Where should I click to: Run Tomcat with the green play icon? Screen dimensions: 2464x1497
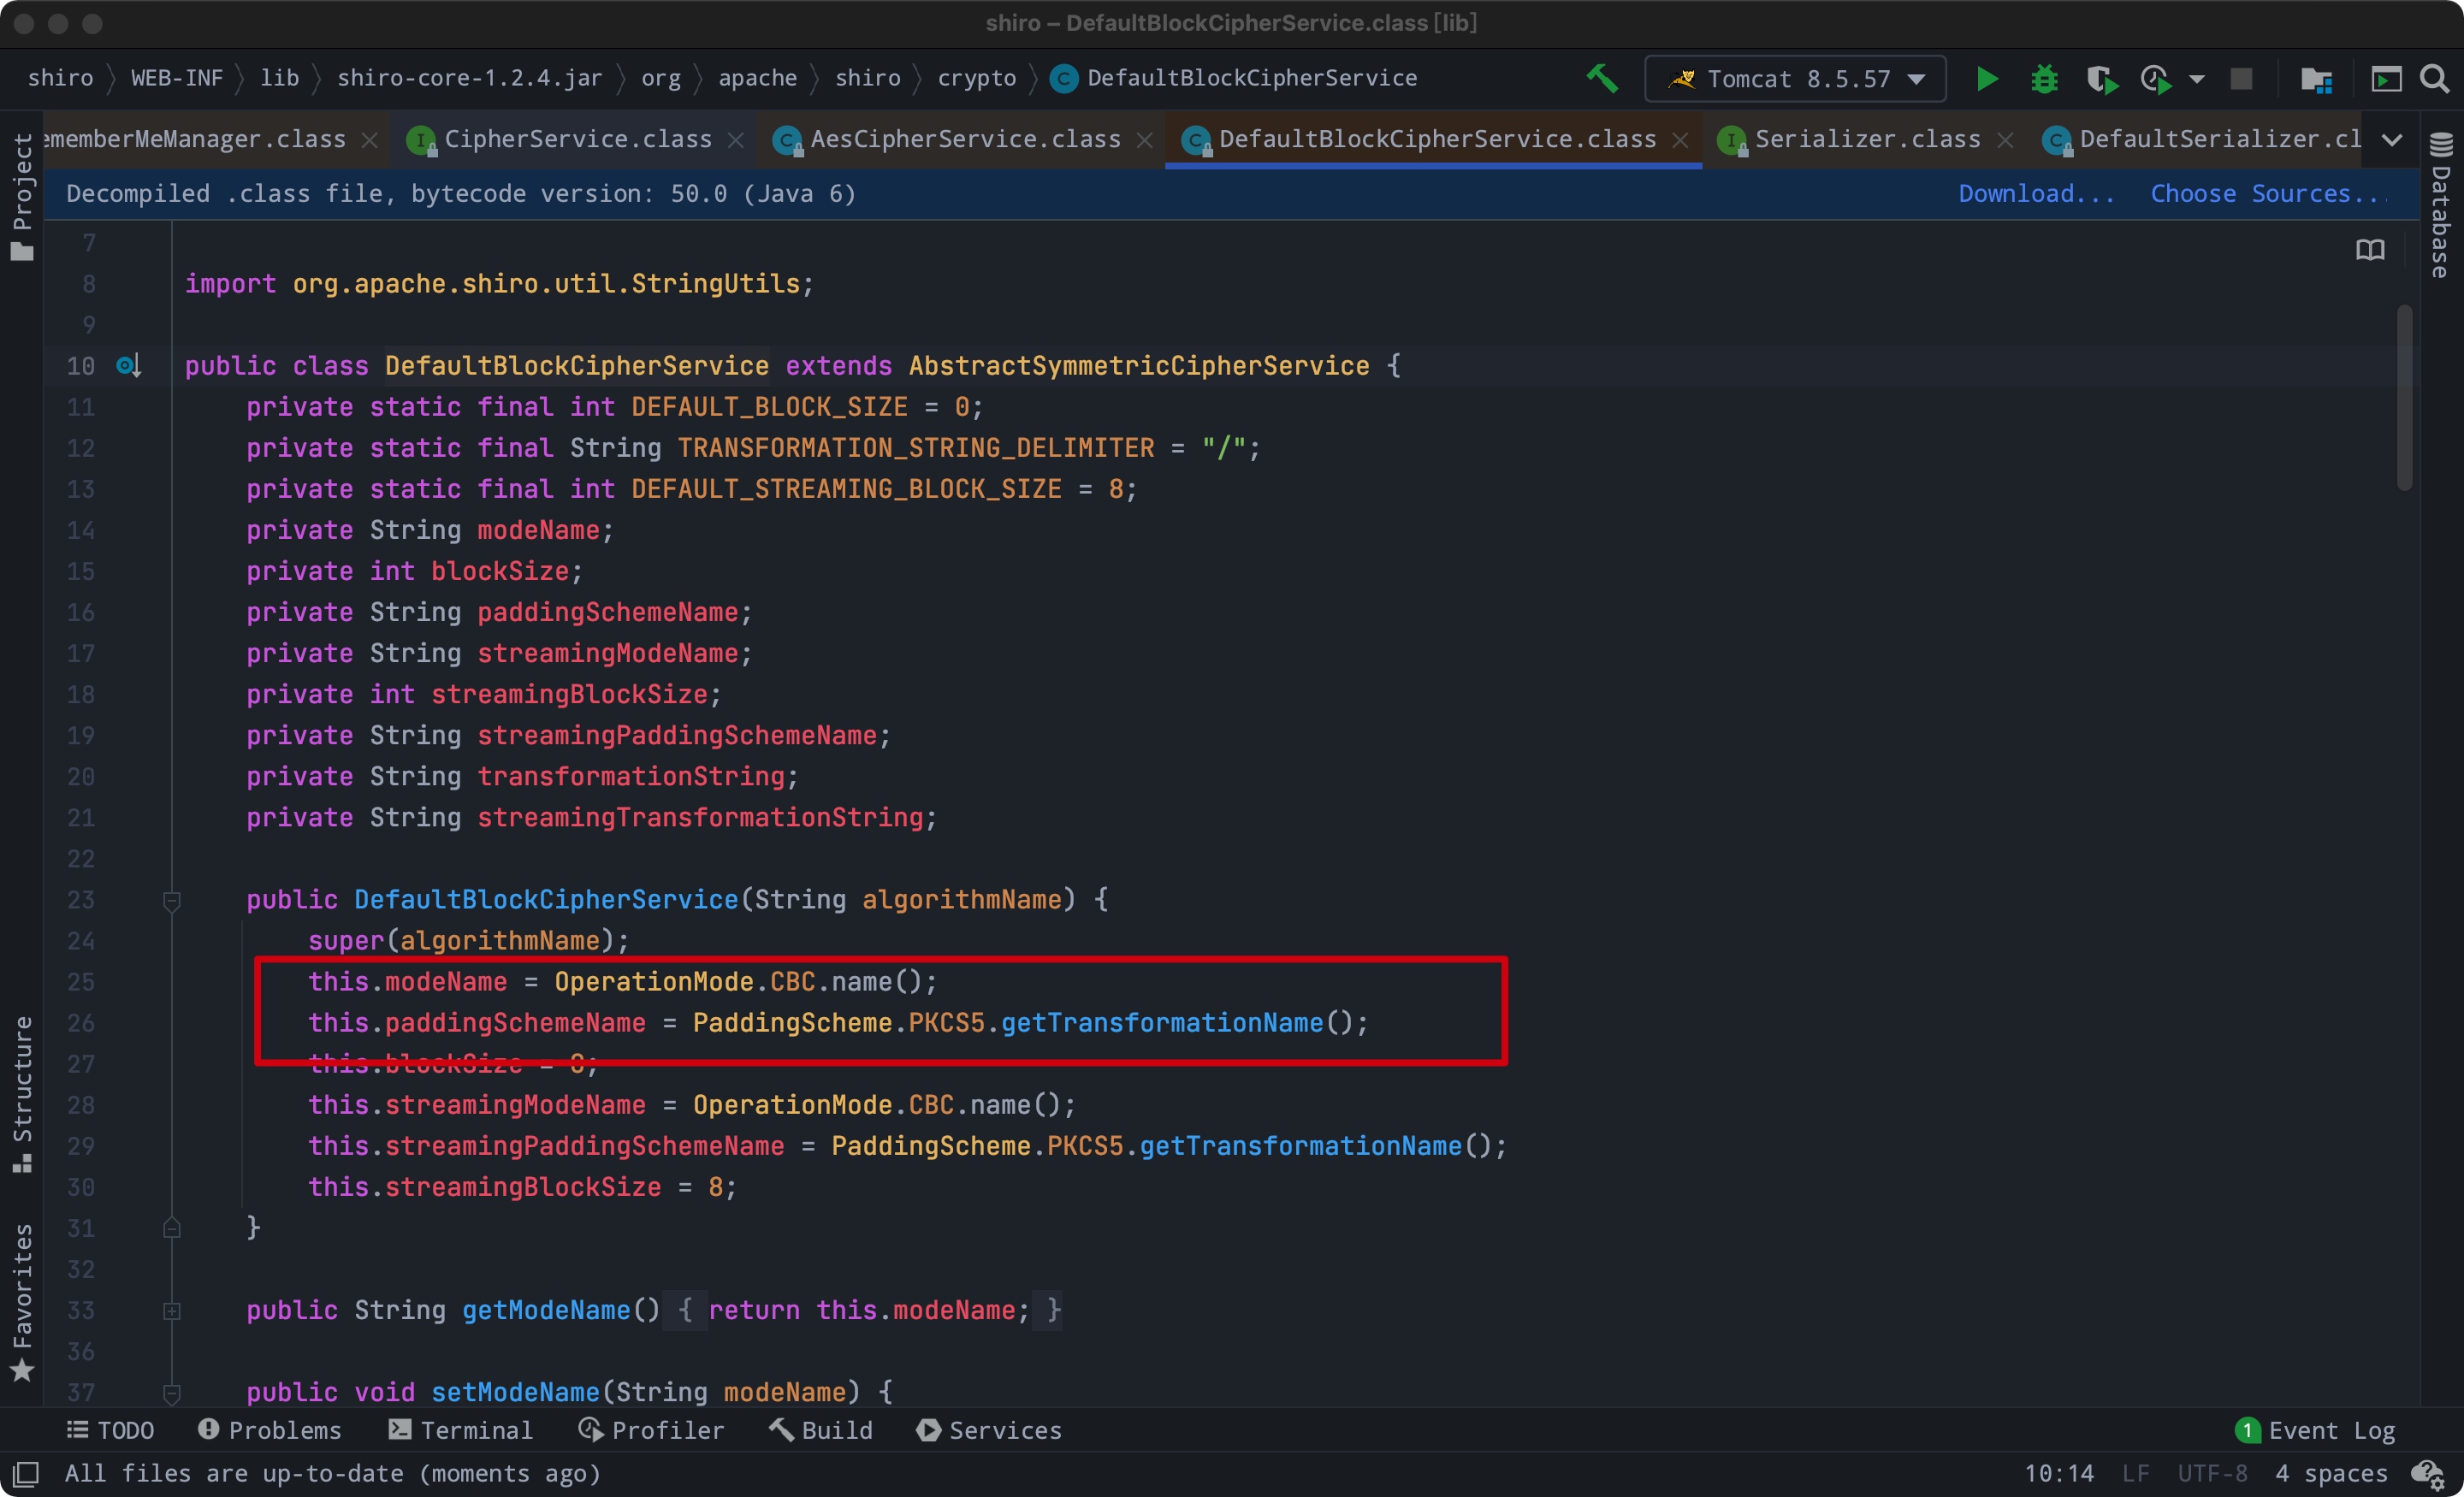(1986, 78)
